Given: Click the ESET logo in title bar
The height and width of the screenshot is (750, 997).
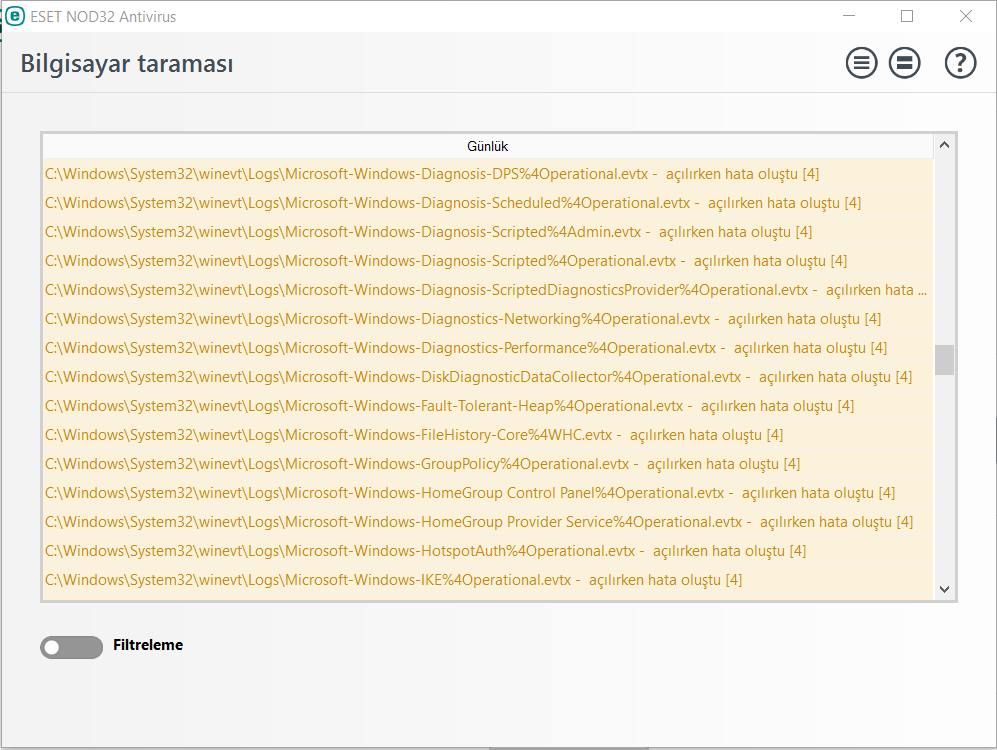Looking at the screenshot, I should [x=15, y=16].
